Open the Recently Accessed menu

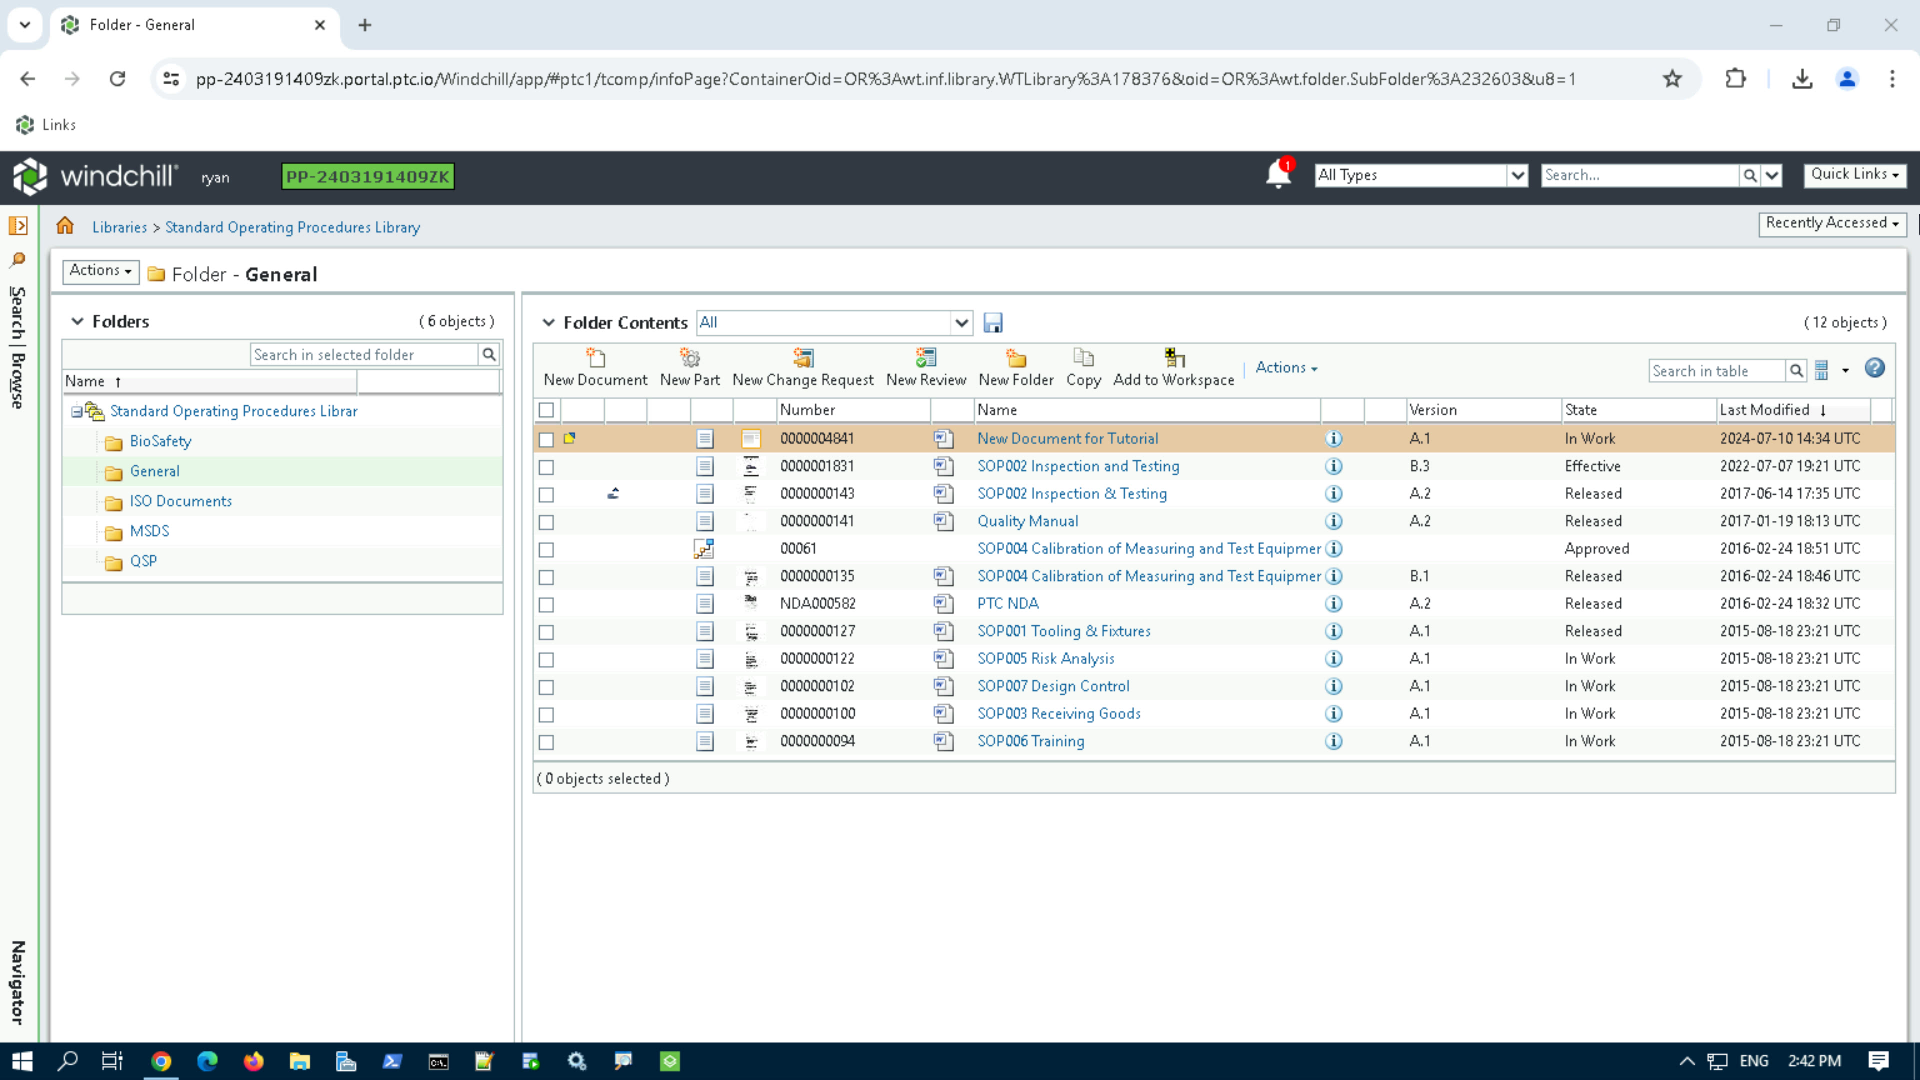1833,223
